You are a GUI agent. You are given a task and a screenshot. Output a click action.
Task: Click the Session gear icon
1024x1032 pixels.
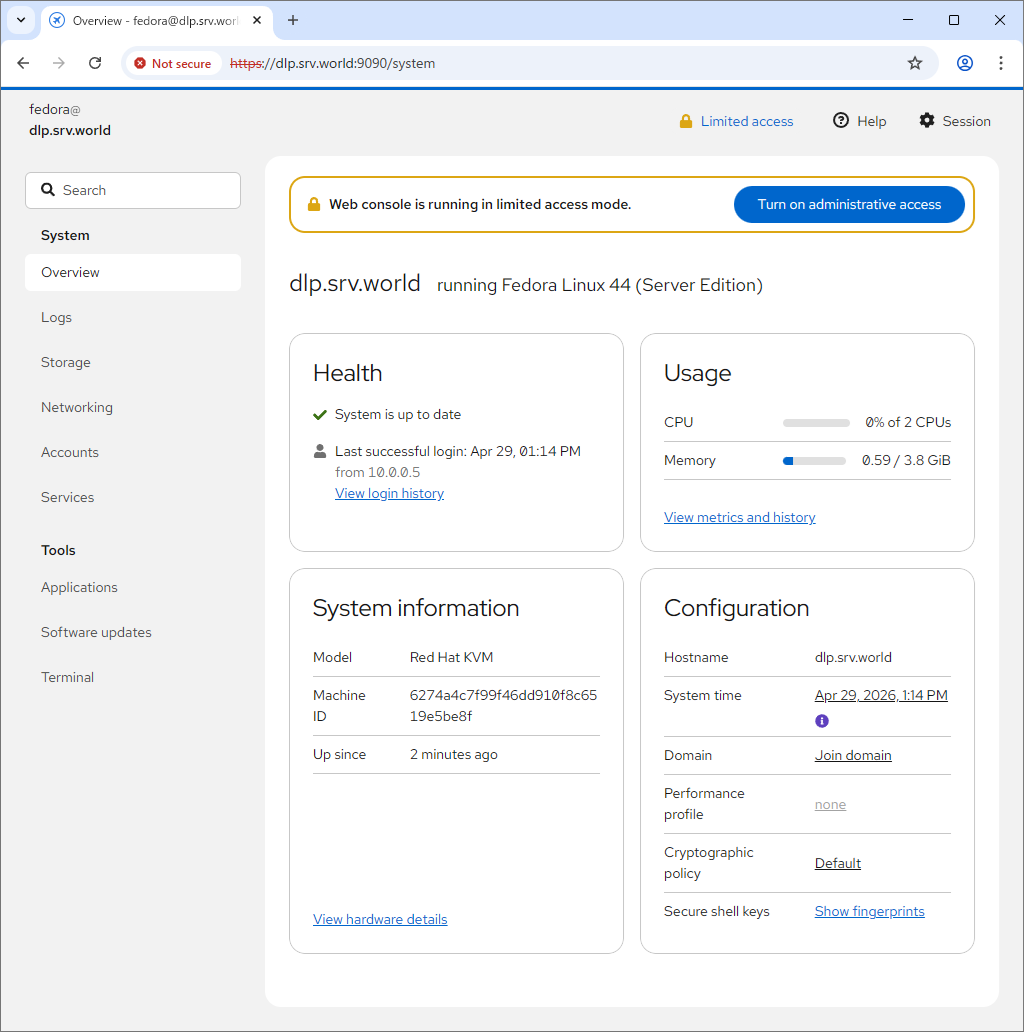[927, 120]
